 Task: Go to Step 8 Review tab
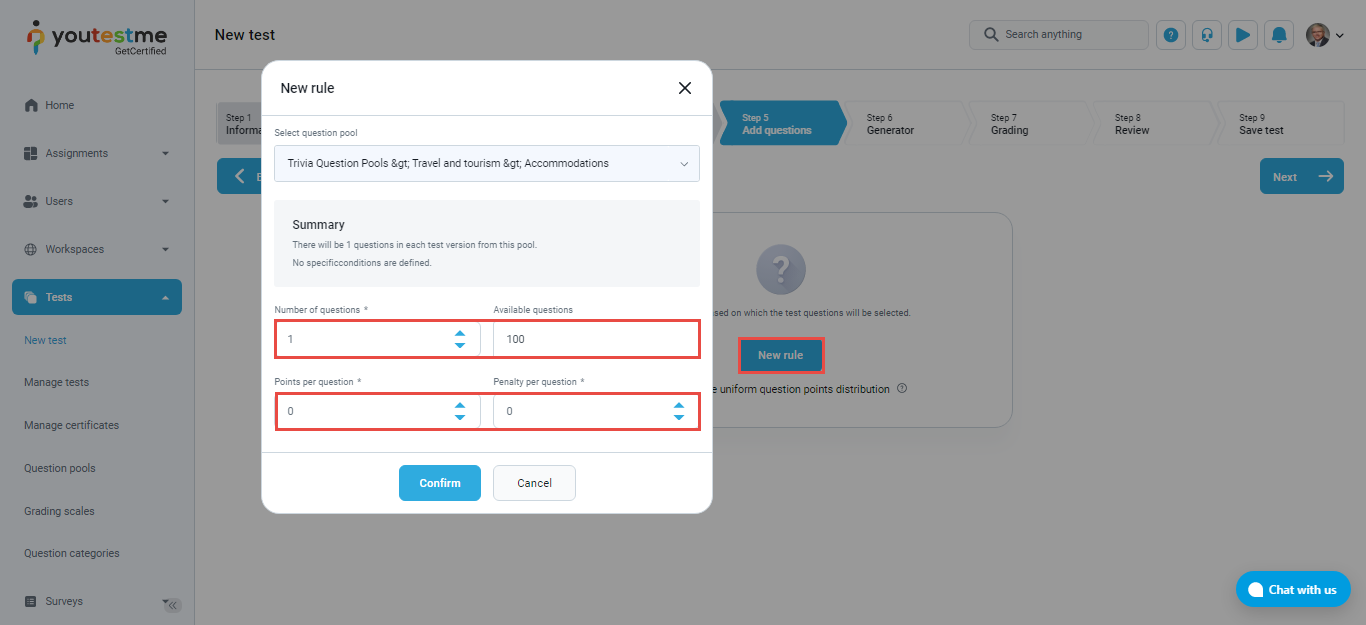(1153, 123)
